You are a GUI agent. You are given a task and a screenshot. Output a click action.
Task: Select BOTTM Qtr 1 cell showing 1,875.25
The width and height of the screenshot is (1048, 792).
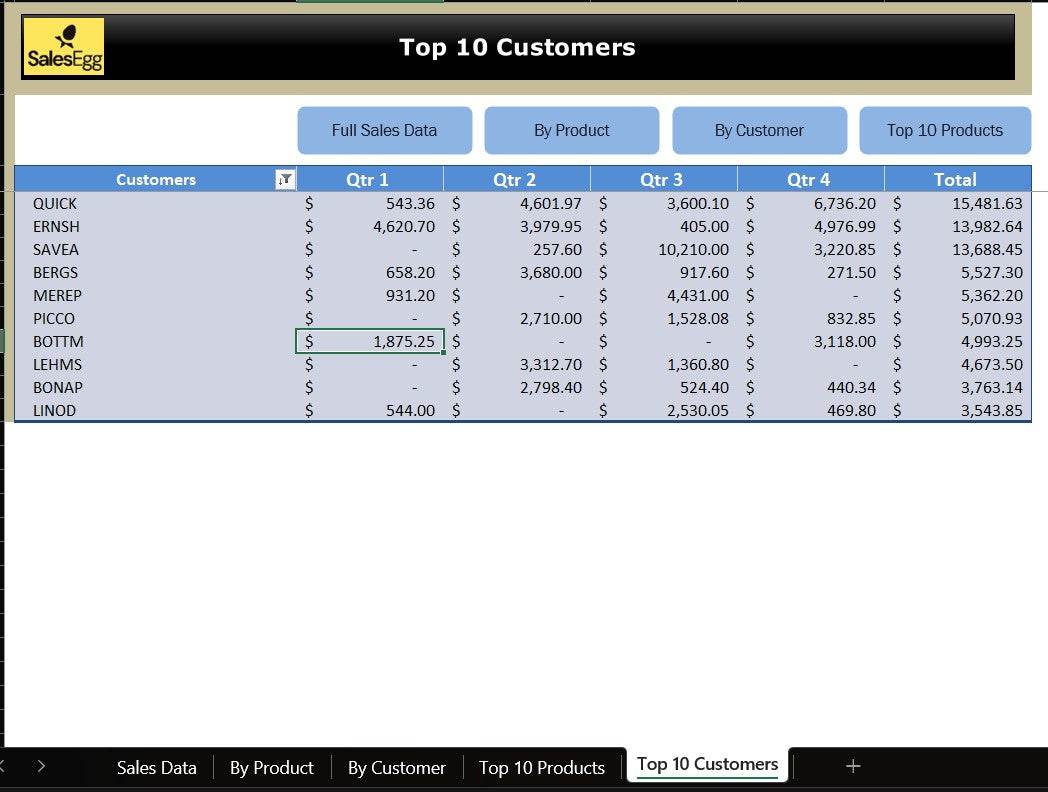pos(370,342)
